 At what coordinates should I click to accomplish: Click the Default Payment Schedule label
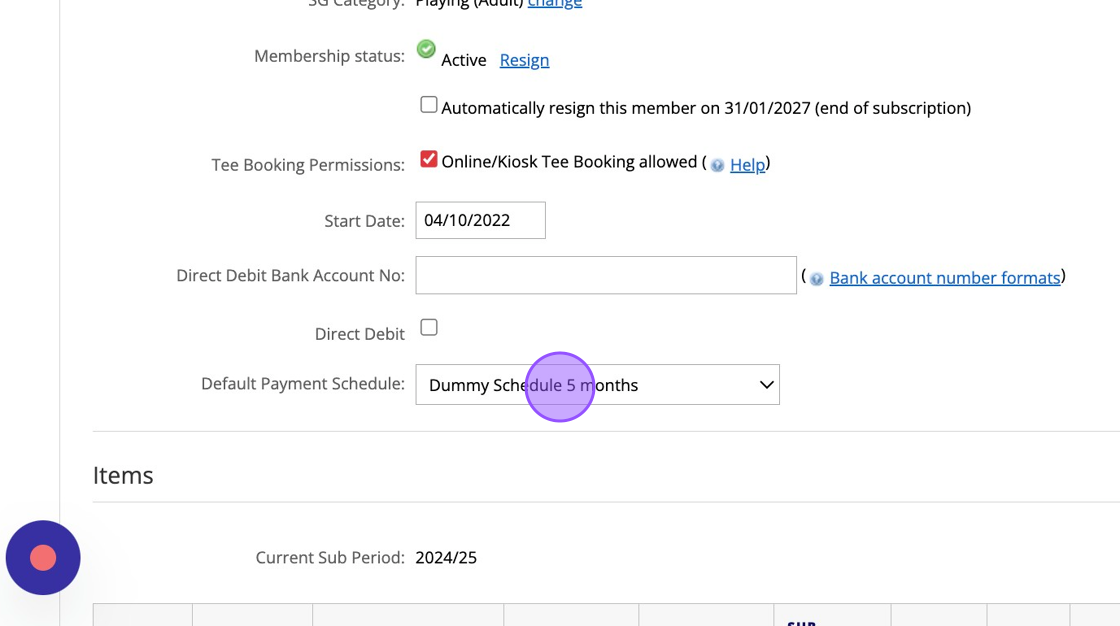pos(303,384)
